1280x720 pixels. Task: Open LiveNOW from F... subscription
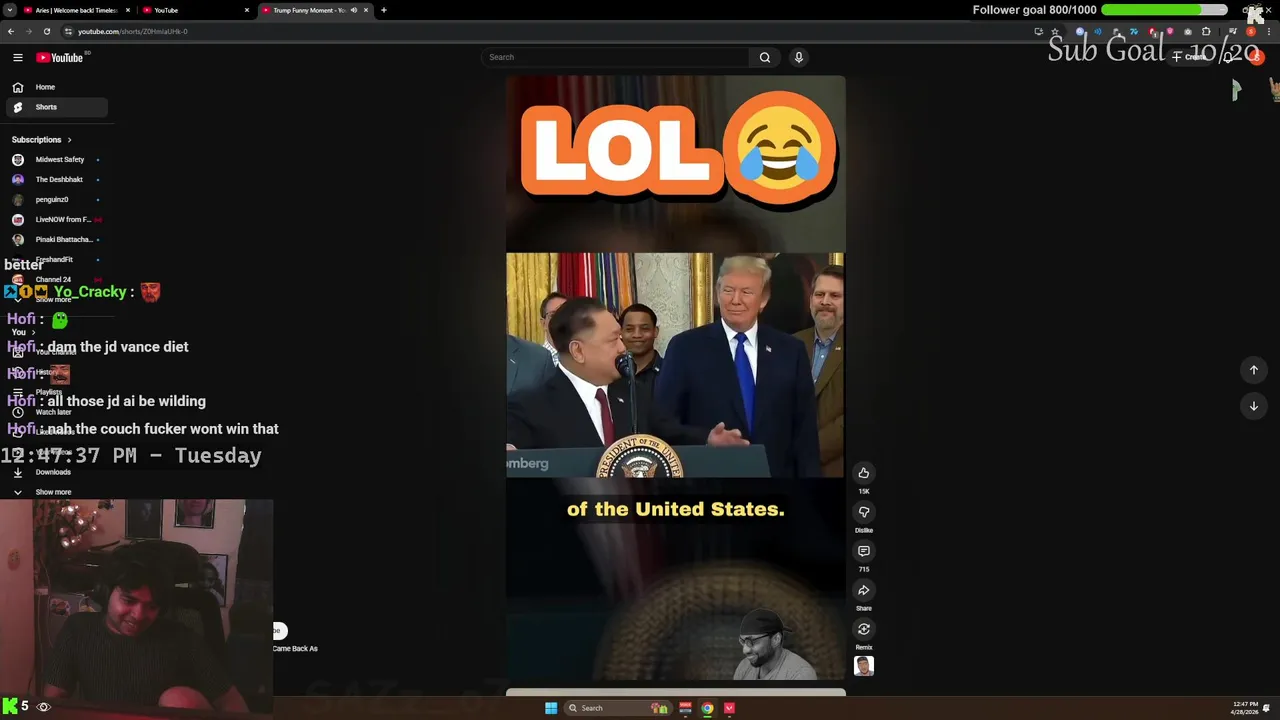56,220
